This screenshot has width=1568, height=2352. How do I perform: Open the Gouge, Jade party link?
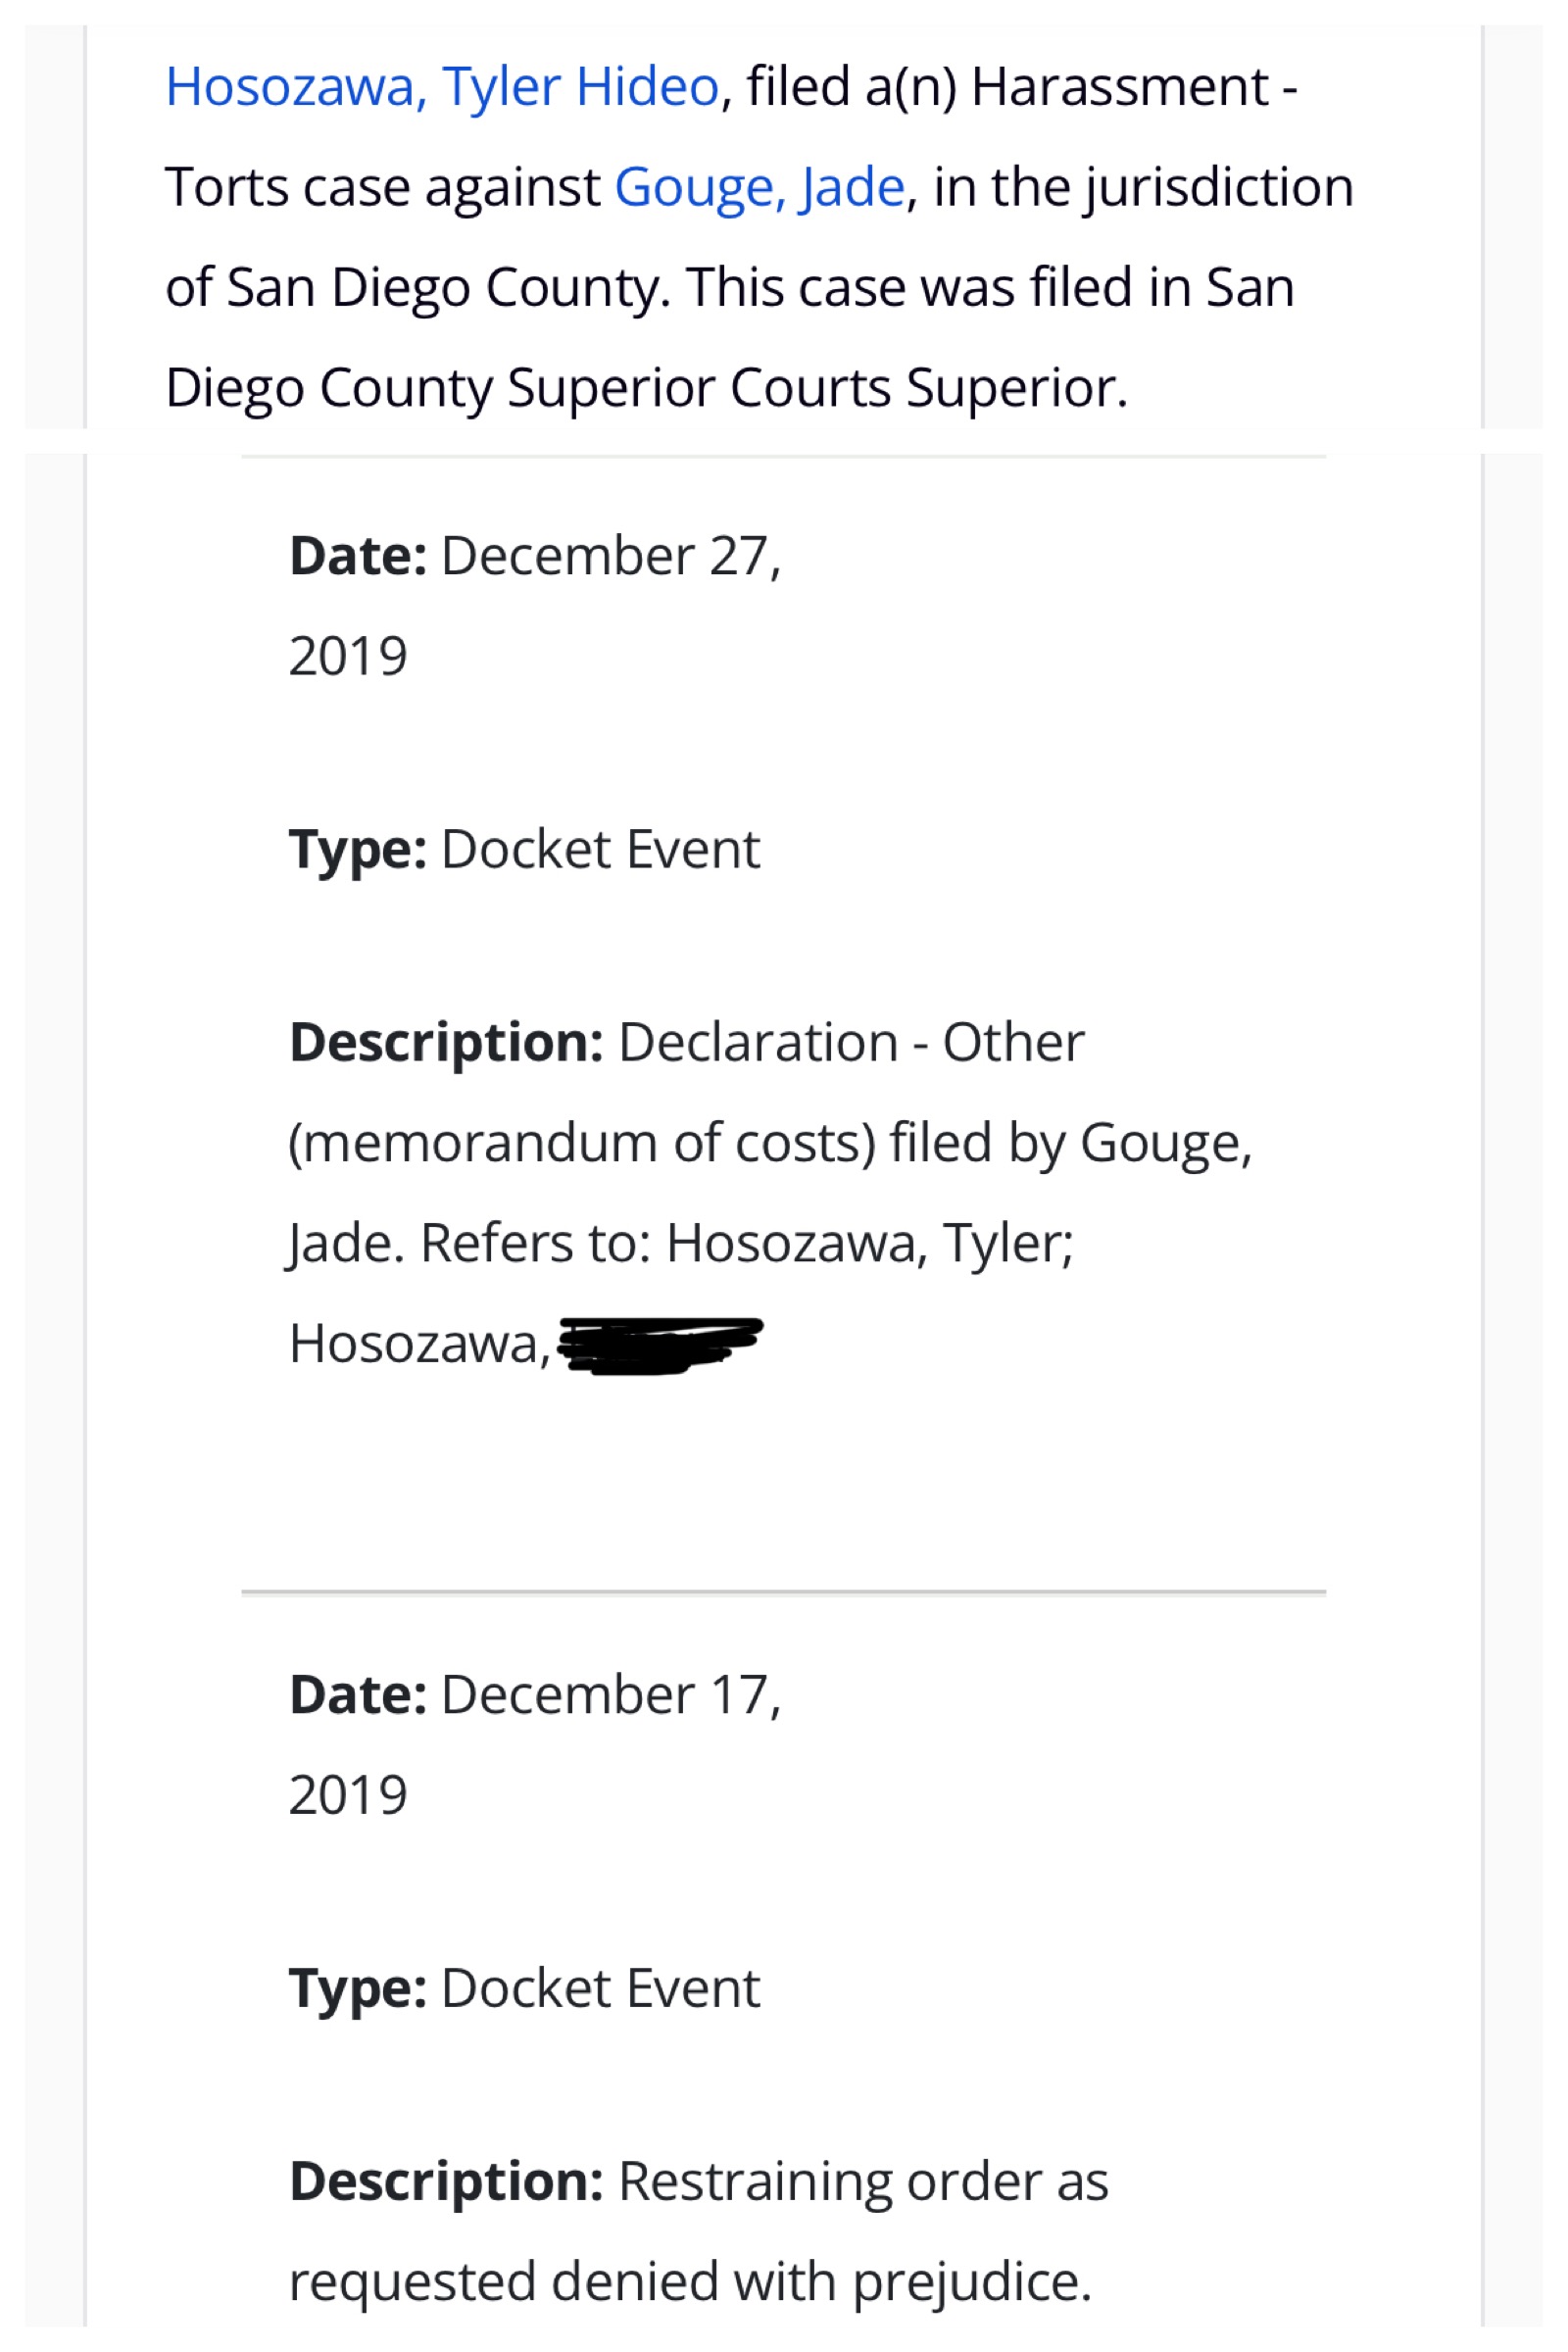click(760, 187)
